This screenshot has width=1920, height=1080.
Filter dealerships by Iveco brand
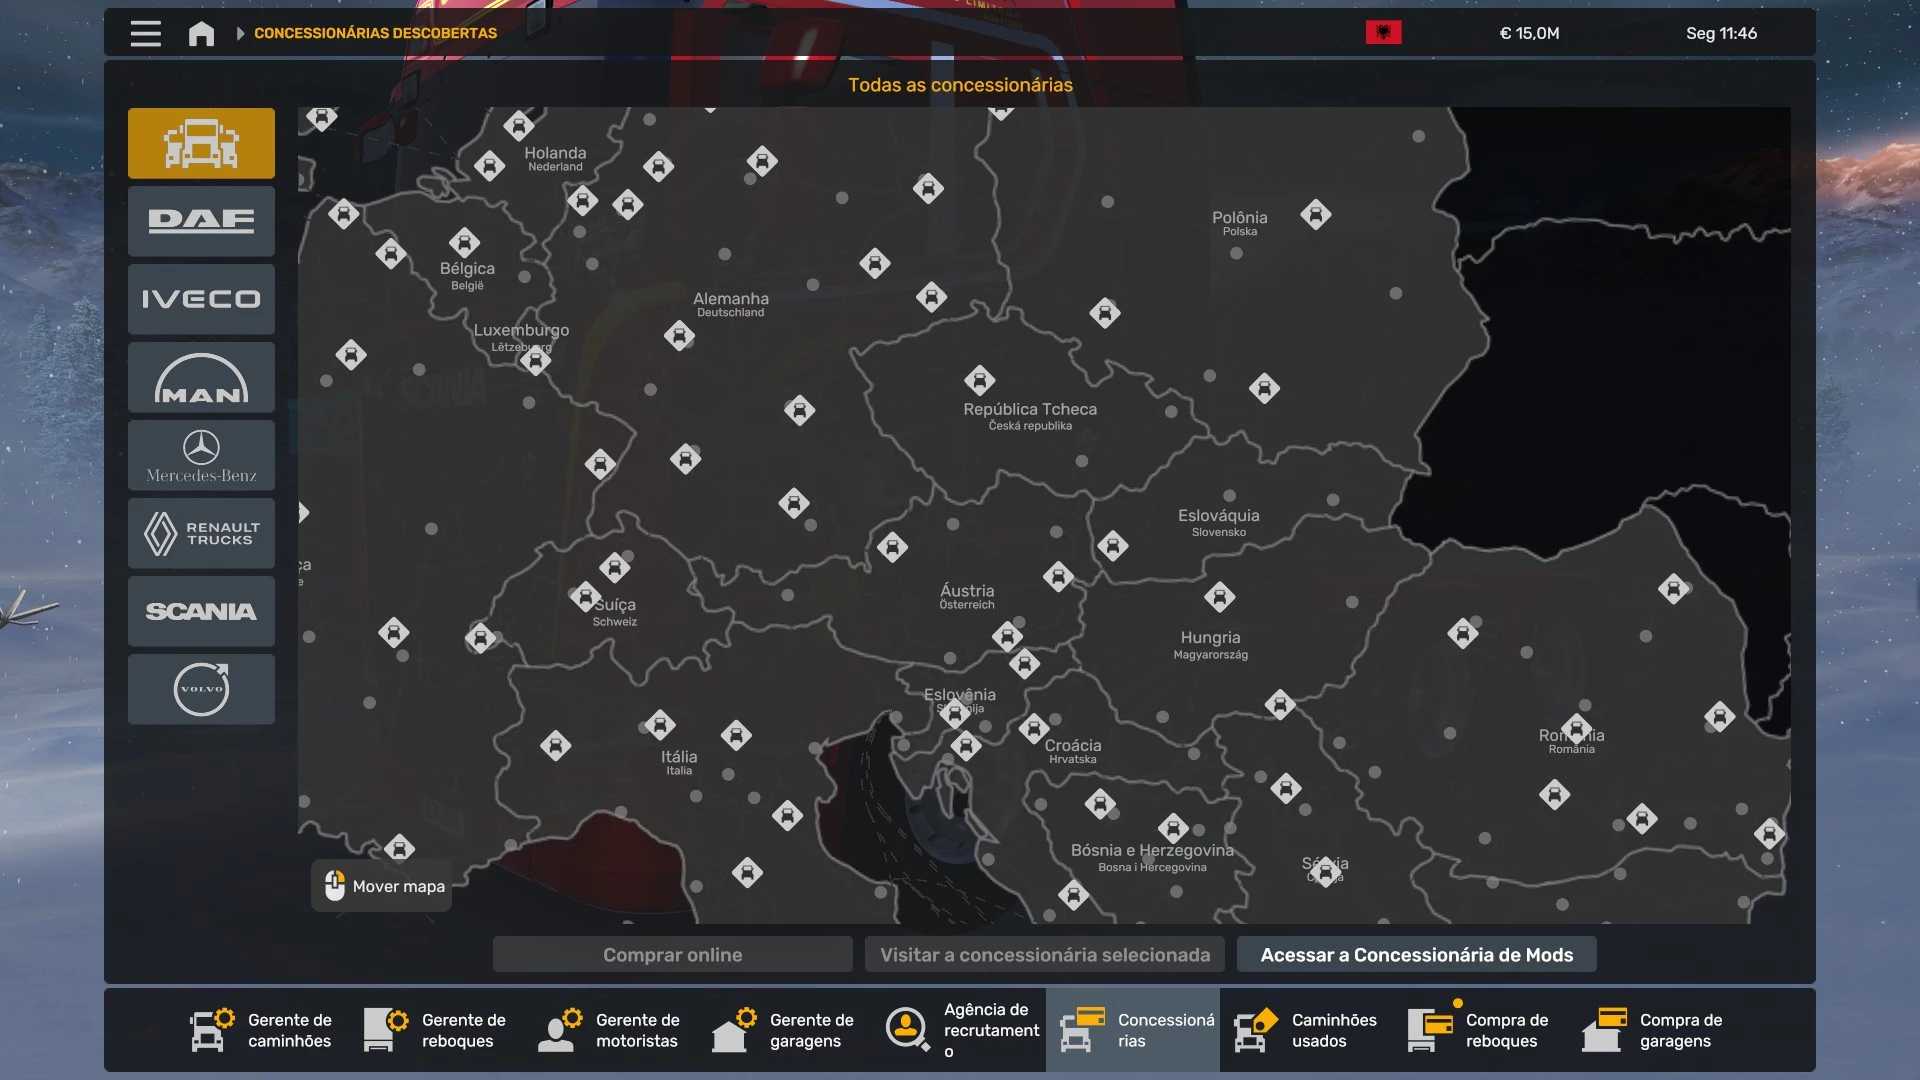[201, 299]
